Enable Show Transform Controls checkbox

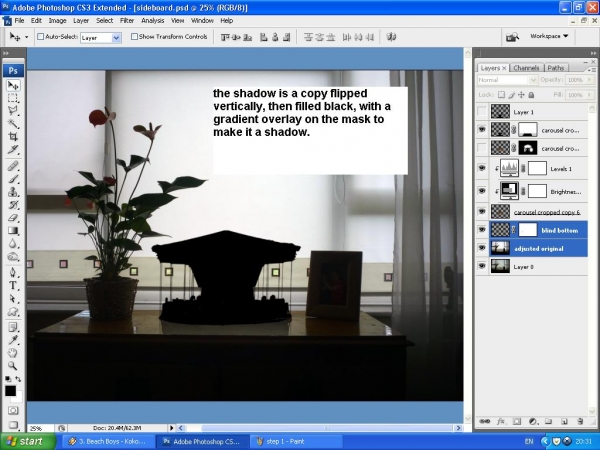(134, 37)
